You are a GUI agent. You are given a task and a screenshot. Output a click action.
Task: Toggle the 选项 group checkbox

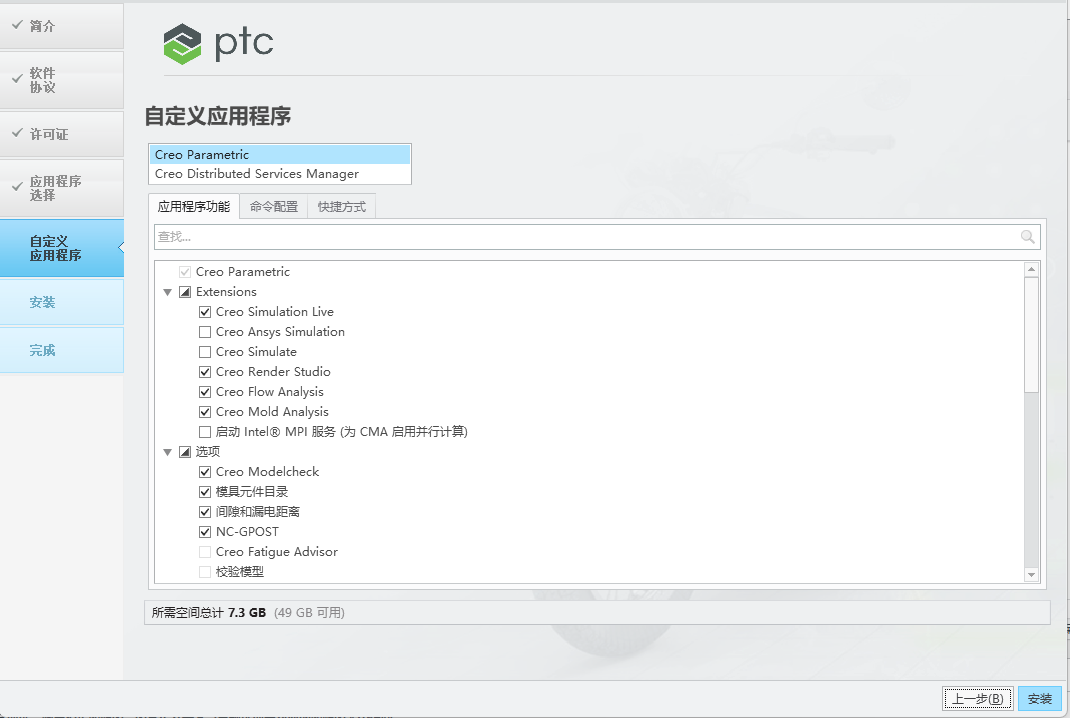pos(185,452)
